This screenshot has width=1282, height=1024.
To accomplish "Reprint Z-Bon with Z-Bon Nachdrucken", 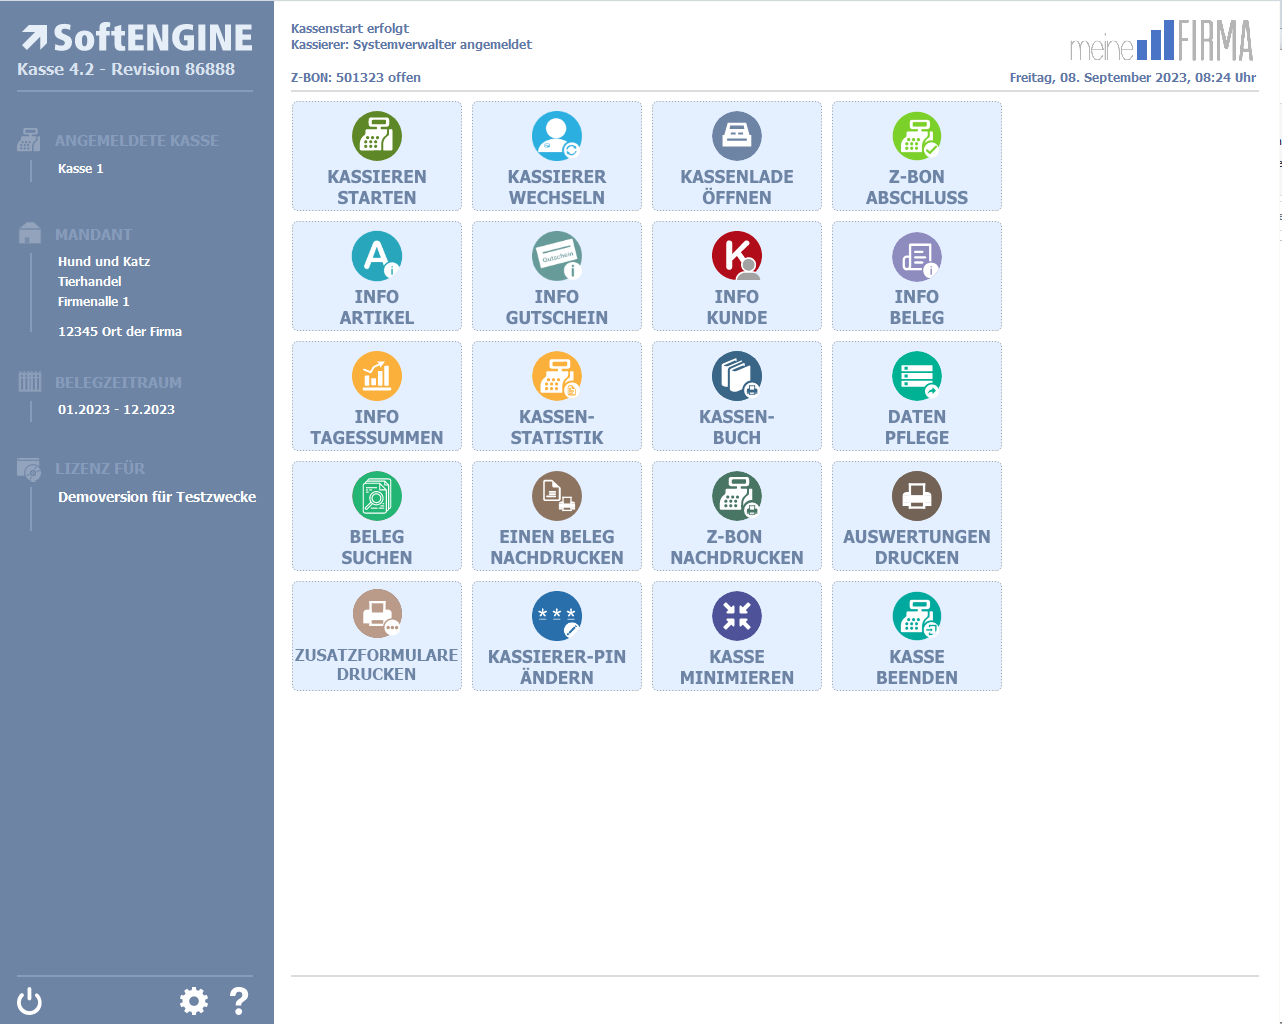I will (x=737, y=516).
